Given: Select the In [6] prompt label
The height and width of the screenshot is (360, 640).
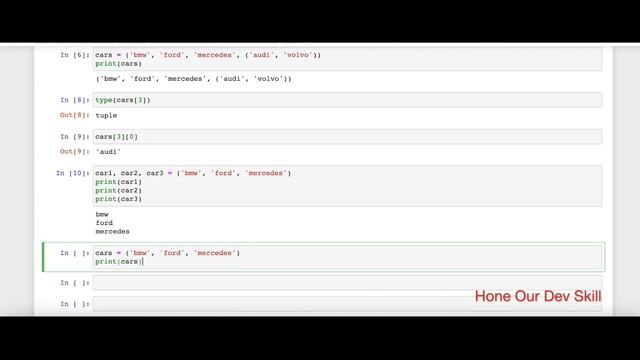Looking at the screenshot, I should 75,55.
